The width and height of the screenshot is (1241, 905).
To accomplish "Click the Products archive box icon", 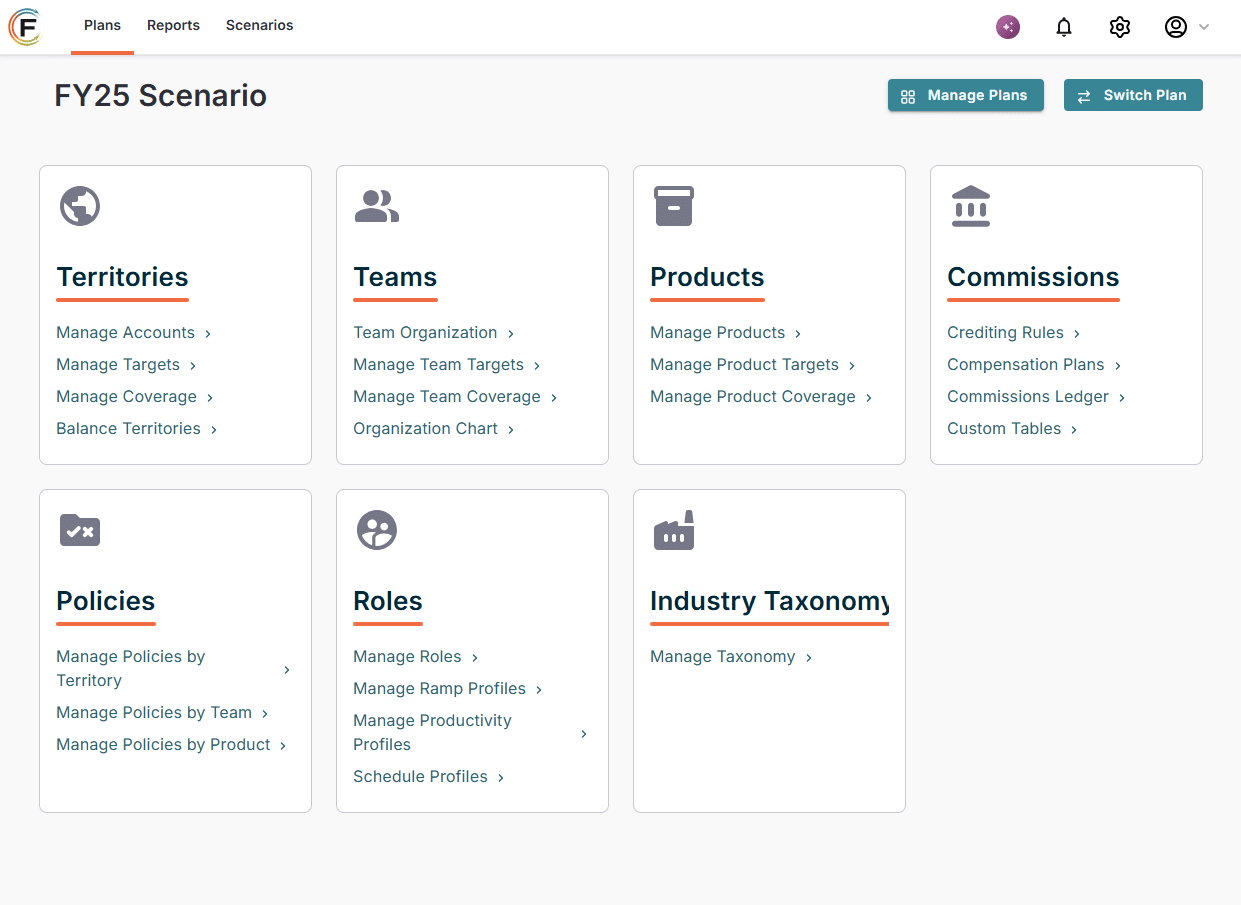I will (674, 206).
